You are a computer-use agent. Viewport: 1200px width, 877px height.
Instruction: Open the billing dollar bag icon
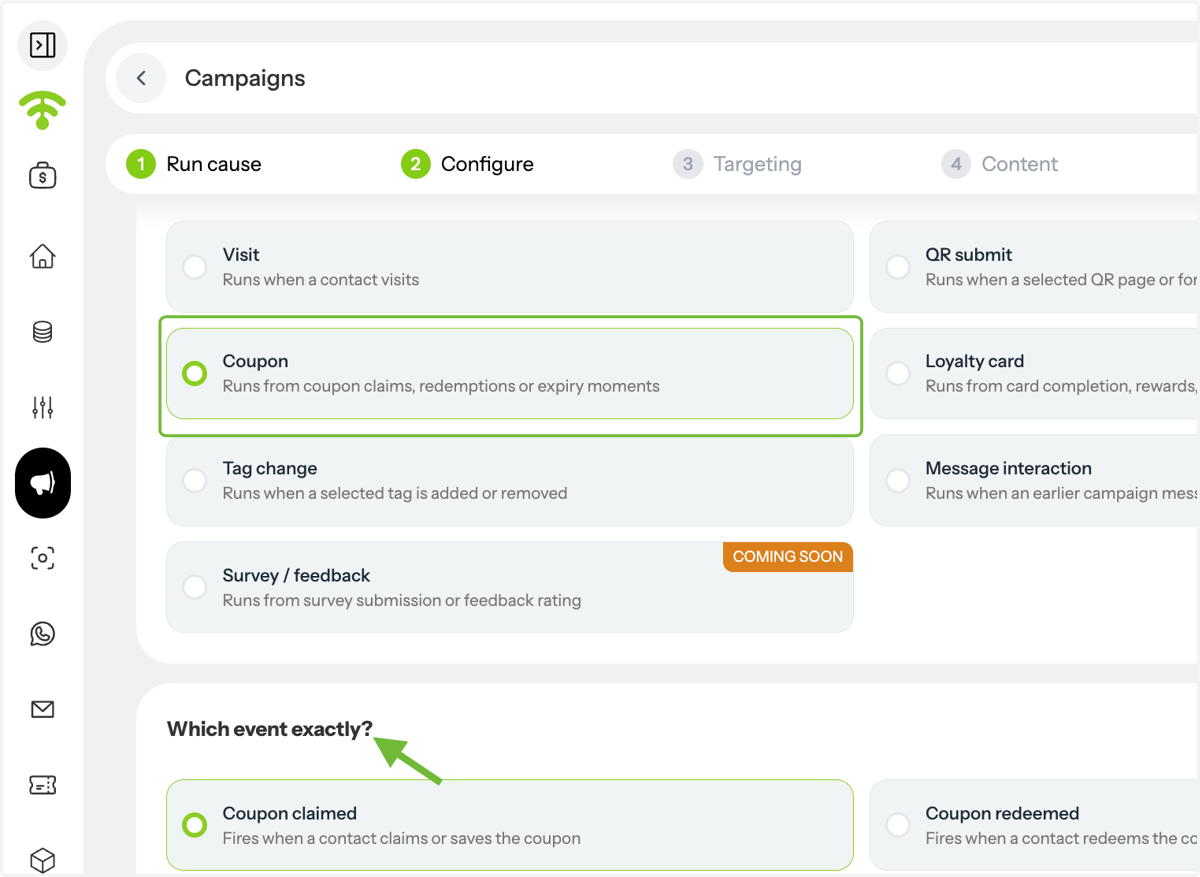(x=42, y=176)
